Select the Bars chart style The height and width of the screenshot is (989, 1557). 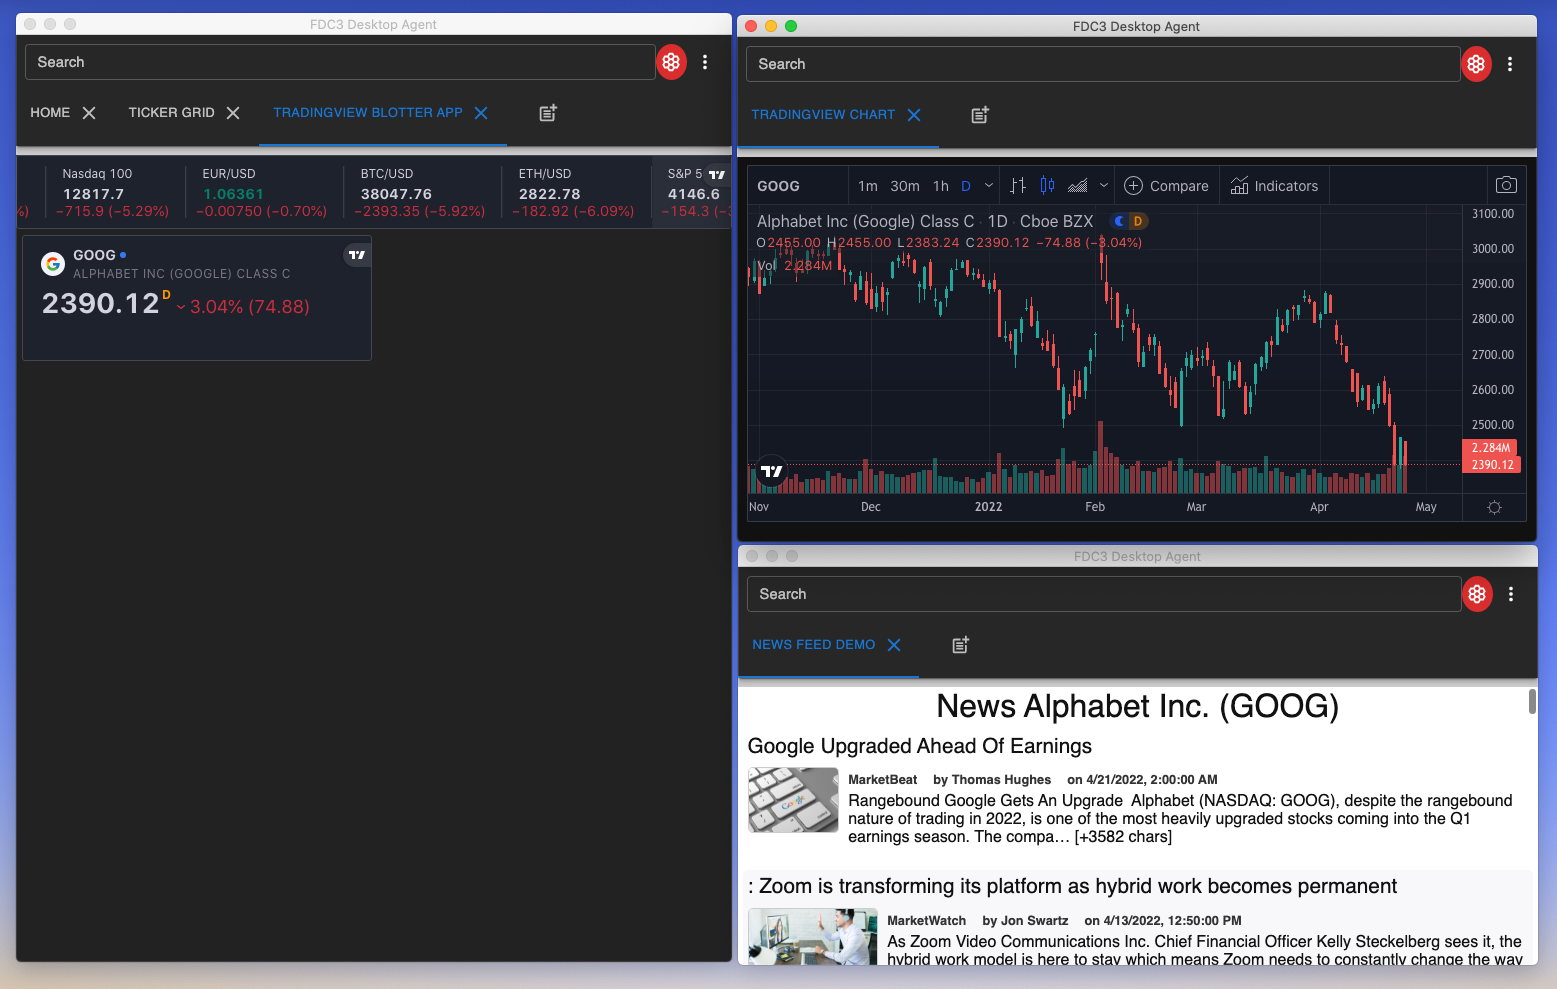(1018, 186)
